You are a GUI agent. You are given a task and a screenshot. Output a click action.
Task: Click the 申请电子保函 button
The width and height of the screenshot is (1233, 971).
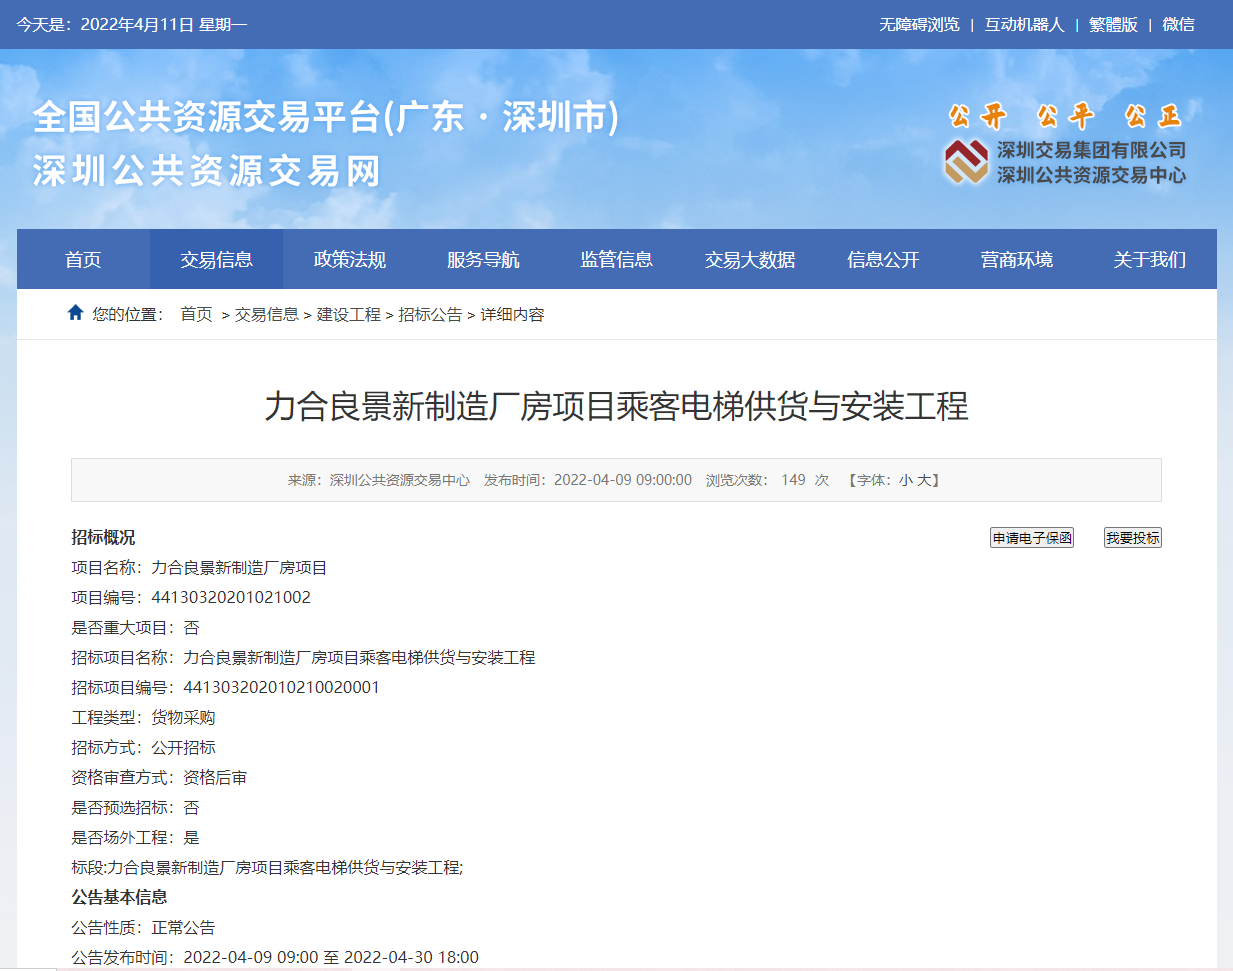click(1031, 537)
